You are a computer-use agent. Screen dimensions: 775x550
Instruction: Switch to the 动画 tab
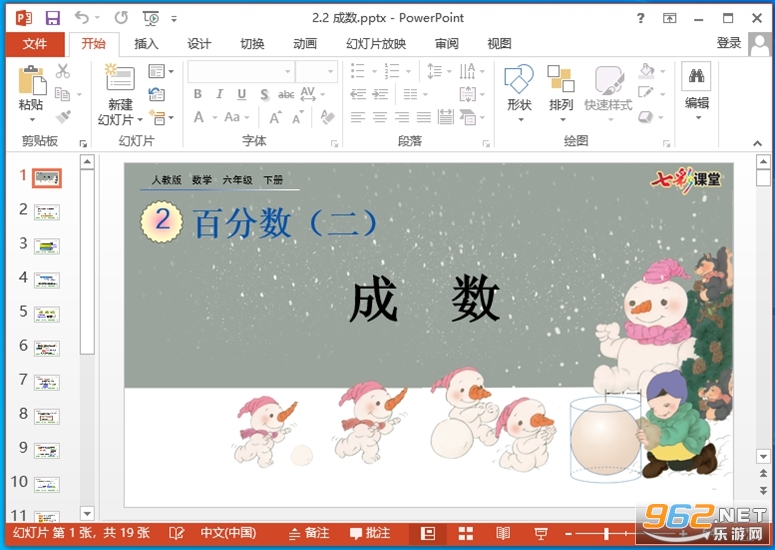pos(305,44)
